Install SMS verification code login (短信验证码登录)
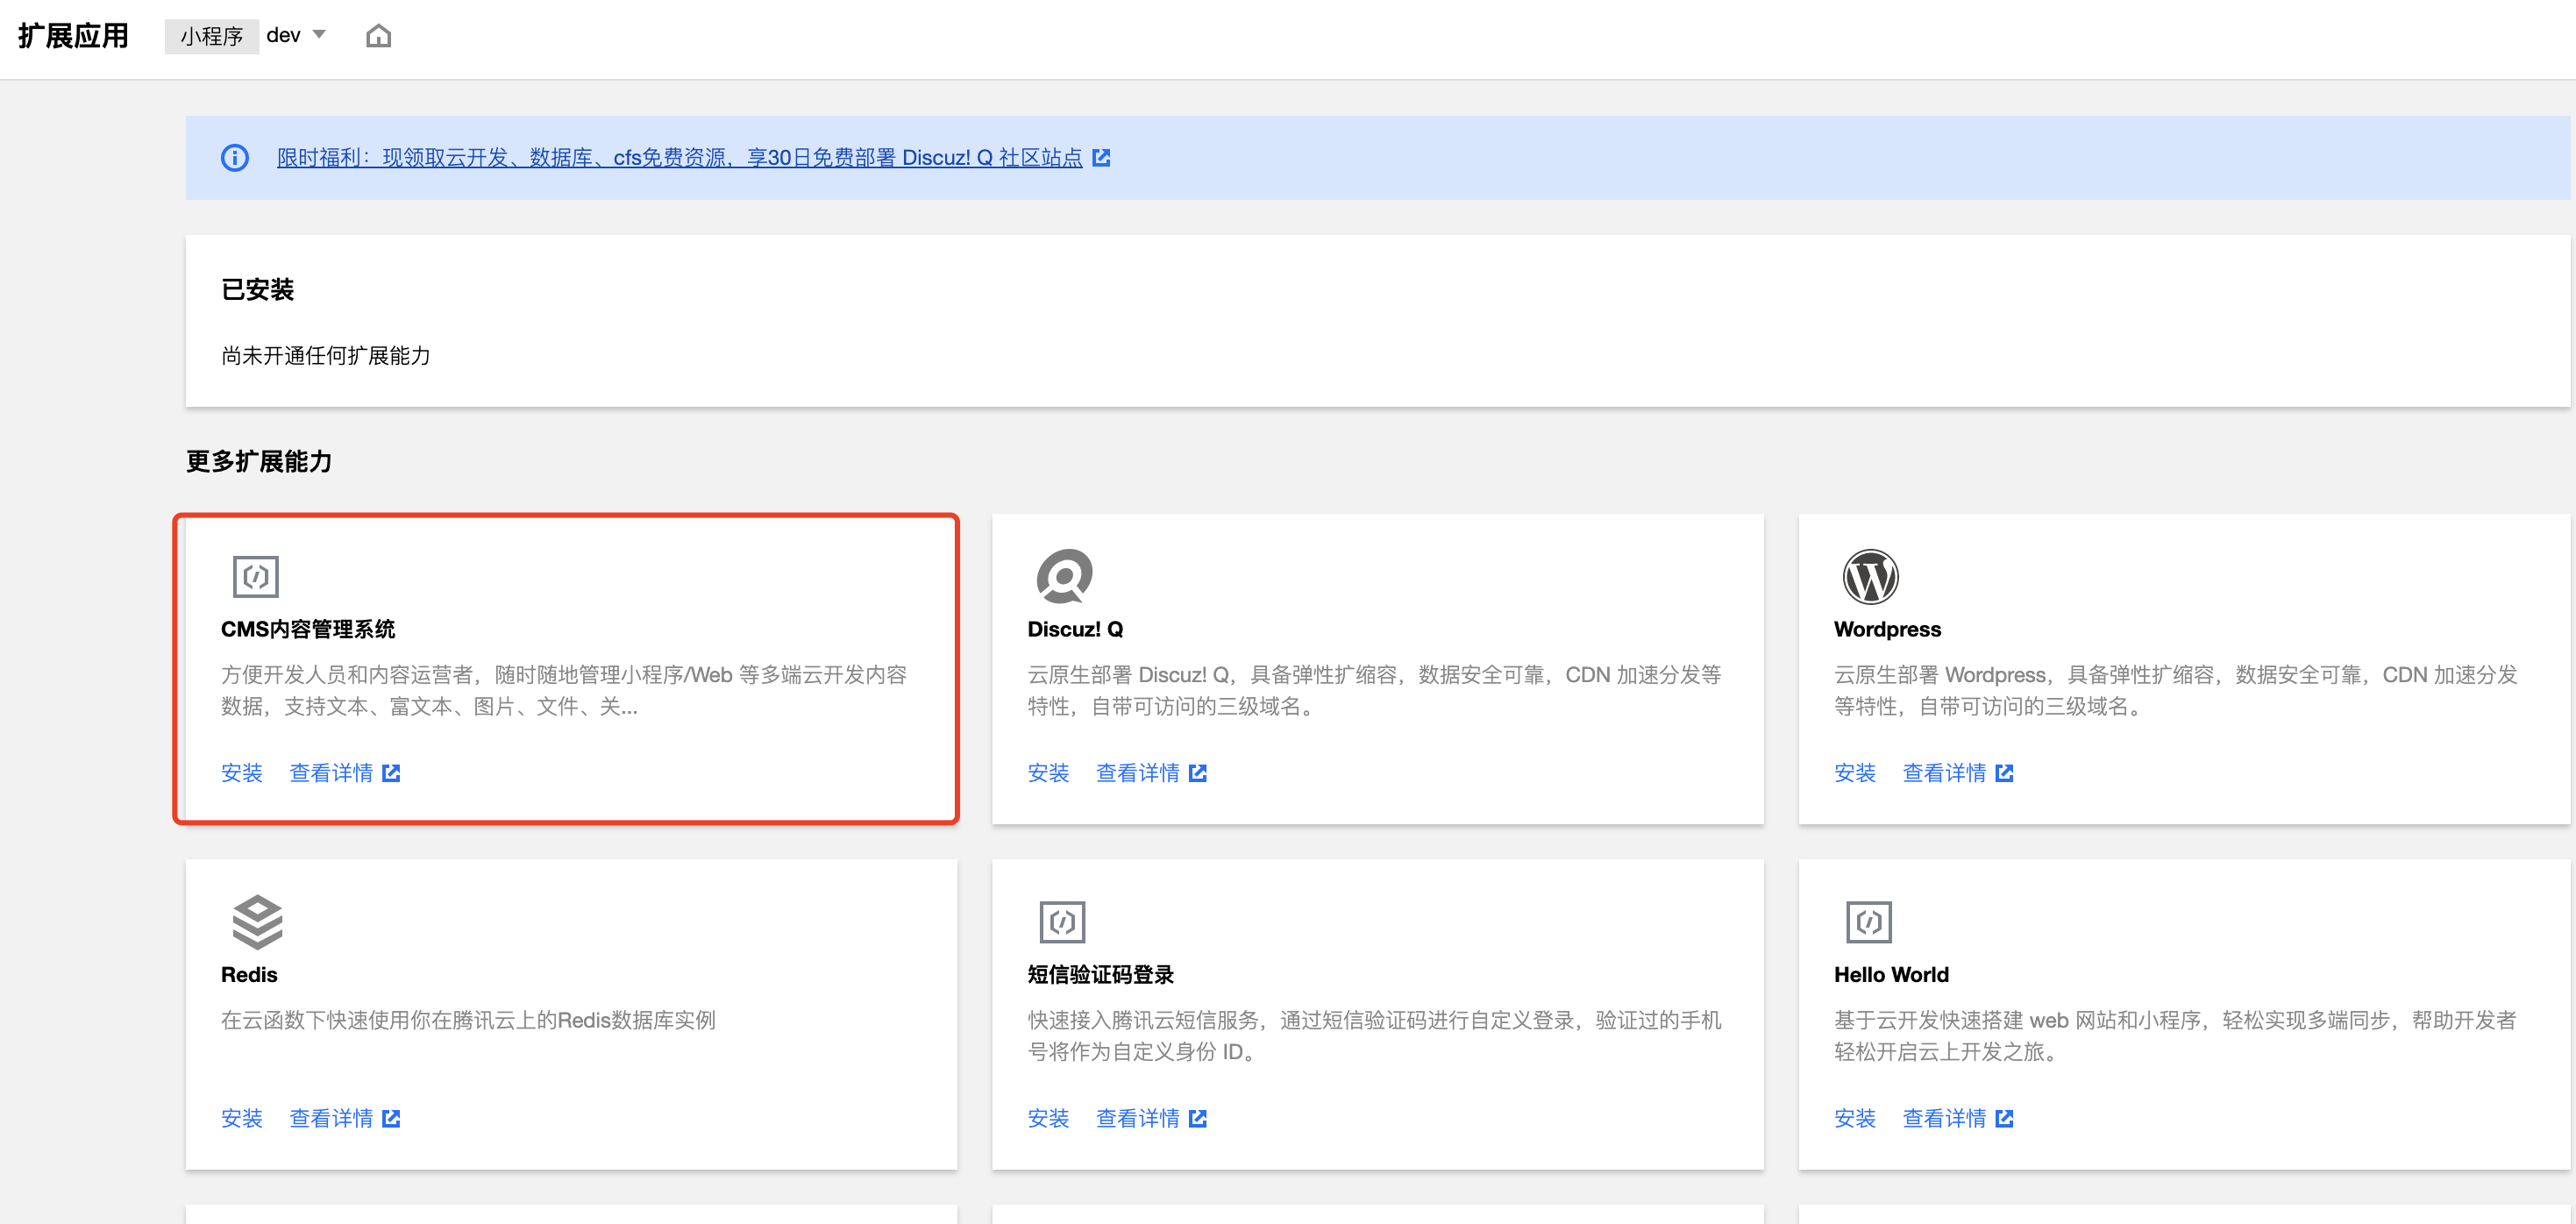Image resolution: width=2576 pixels, height=1224 pixels. point(1048,1118)
